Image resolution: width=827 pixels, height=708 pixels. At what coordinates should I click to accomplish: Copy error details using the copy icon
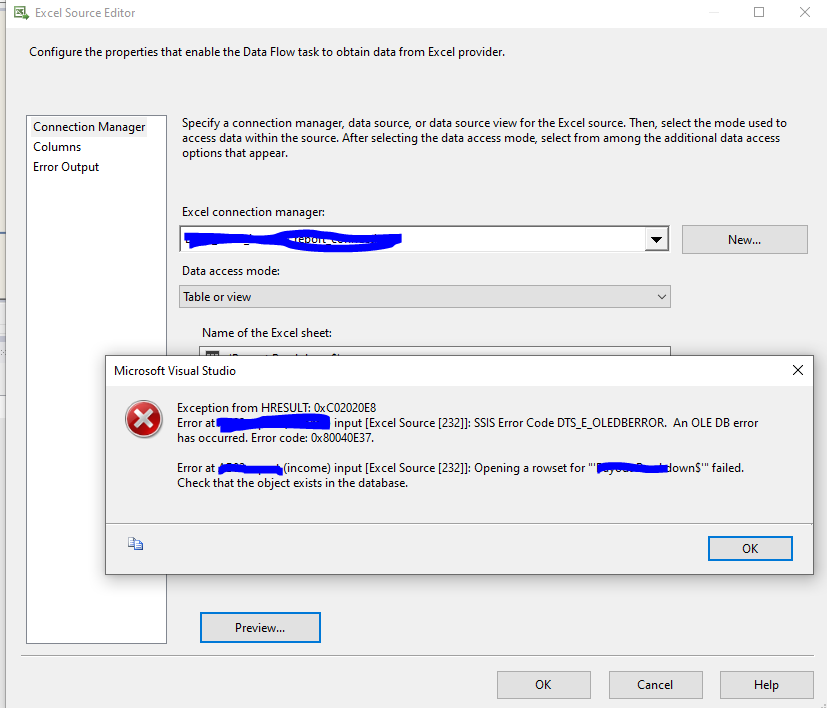pos(136,543)
